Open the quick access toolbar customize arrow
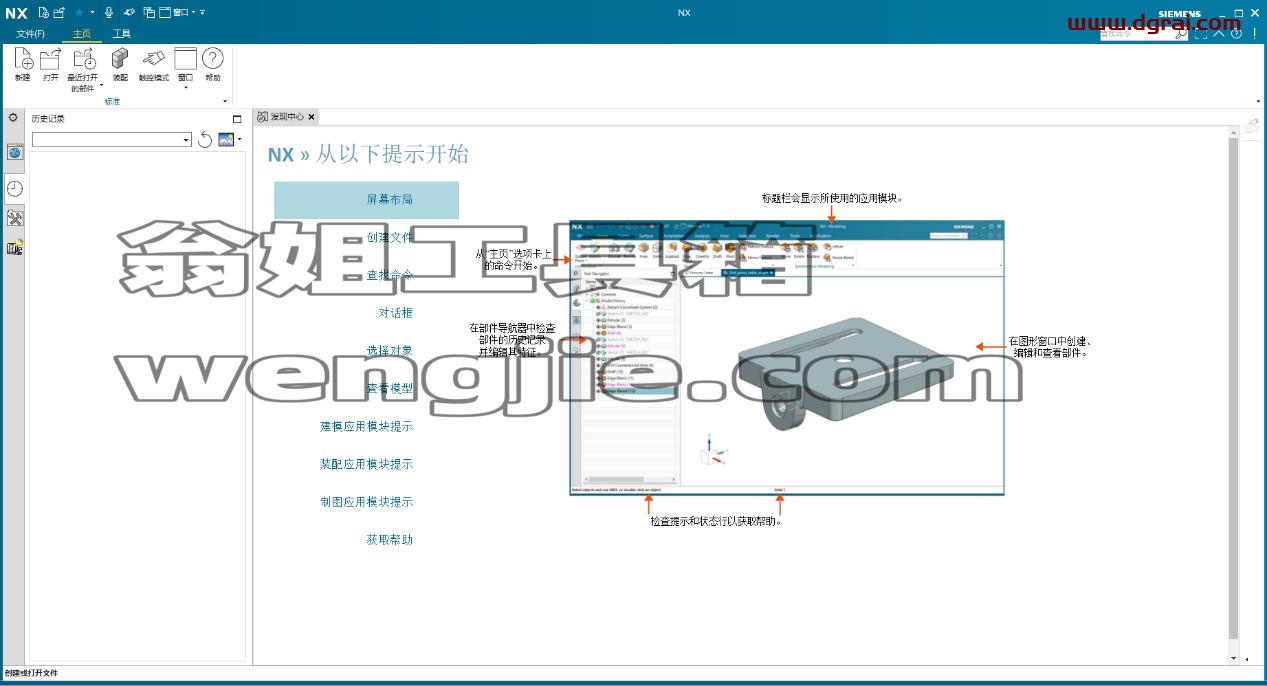 tap(202, 12)
